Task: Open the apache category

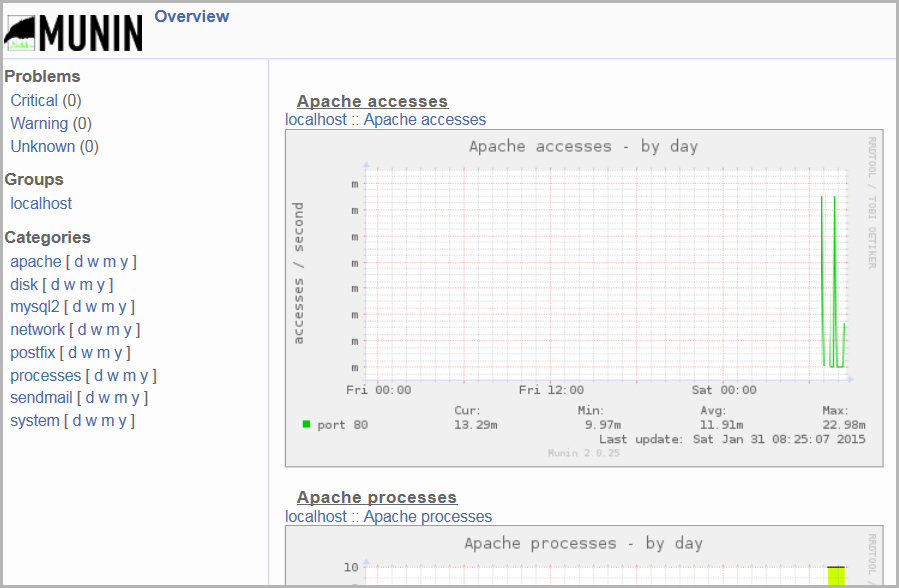Action: pos(36,261)
